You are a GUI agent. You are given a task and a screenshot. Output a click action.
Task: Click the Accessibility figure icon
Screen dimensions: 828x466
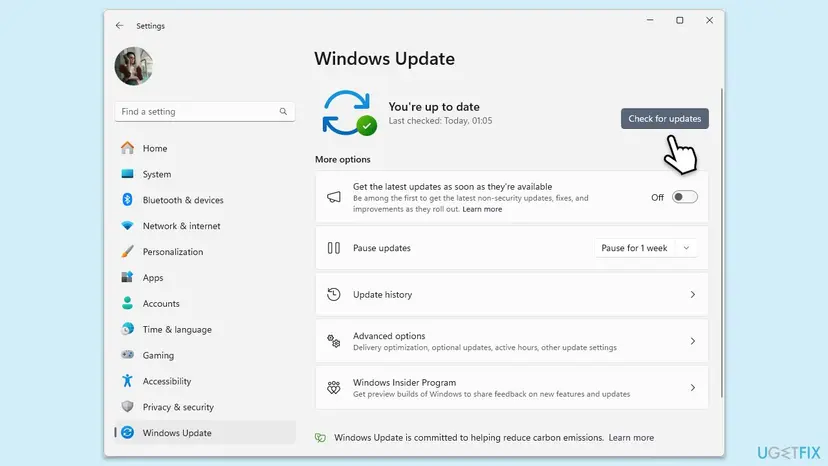127,381
